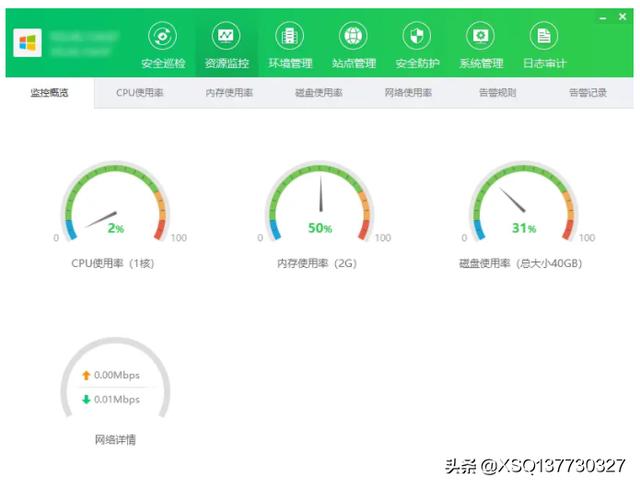The width and height of the screenshot is (640, 489).
Task: Minimize the window
Action: coord(603,18)
